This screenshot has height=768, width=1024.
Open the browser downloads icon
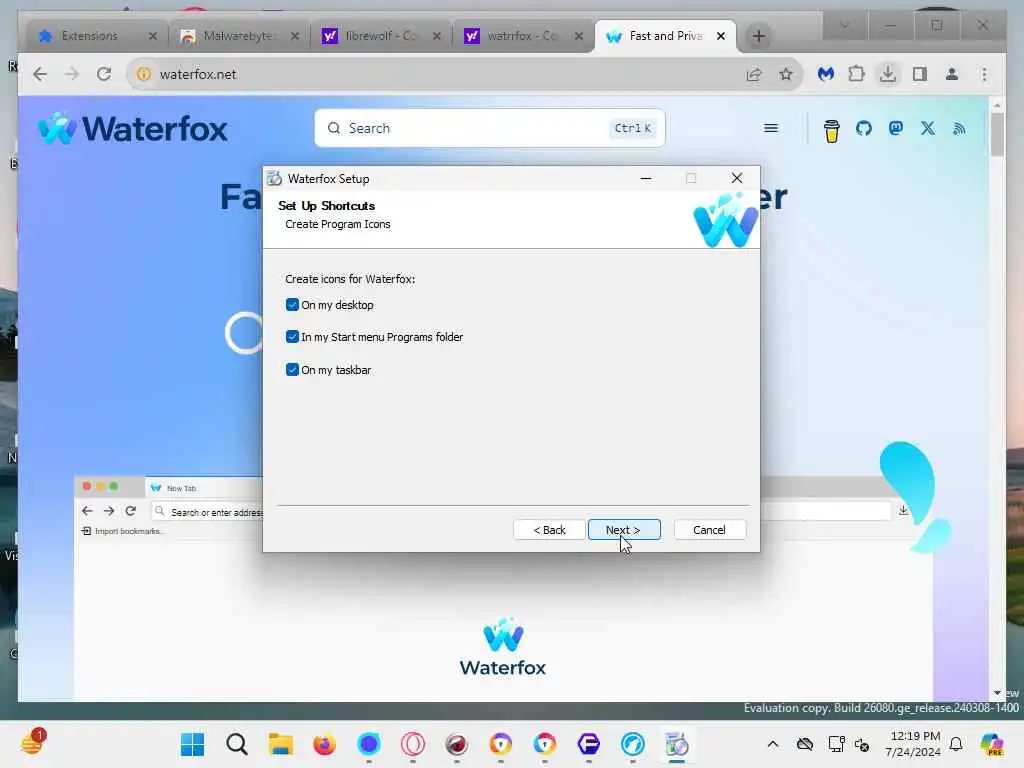point(888,74)
